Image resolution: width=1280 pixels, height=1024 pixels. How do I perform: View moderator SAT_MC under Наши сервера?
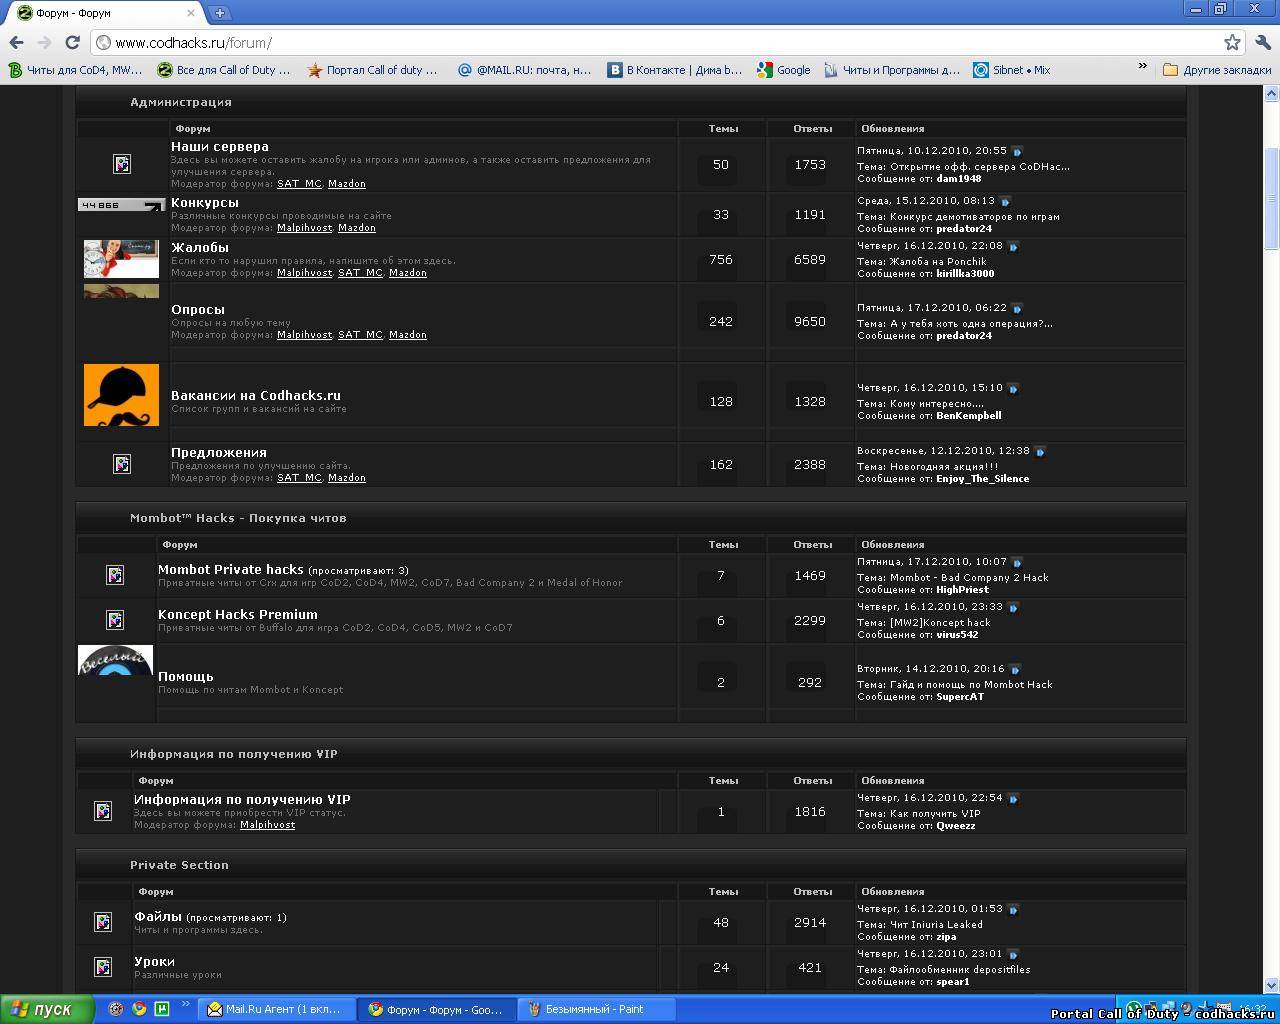(299, 184)
